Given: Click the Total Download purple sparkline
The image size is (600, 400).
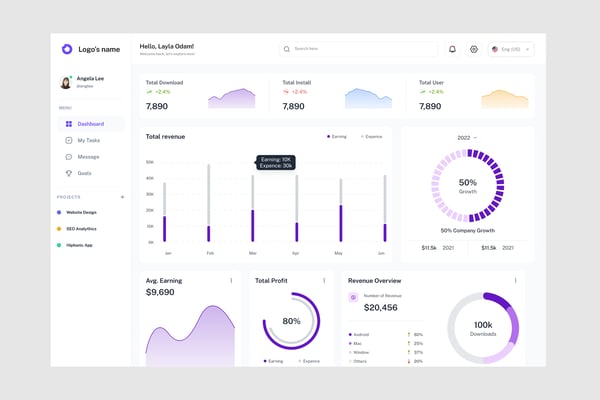Looking at the screenshot, I should (232, 98).
